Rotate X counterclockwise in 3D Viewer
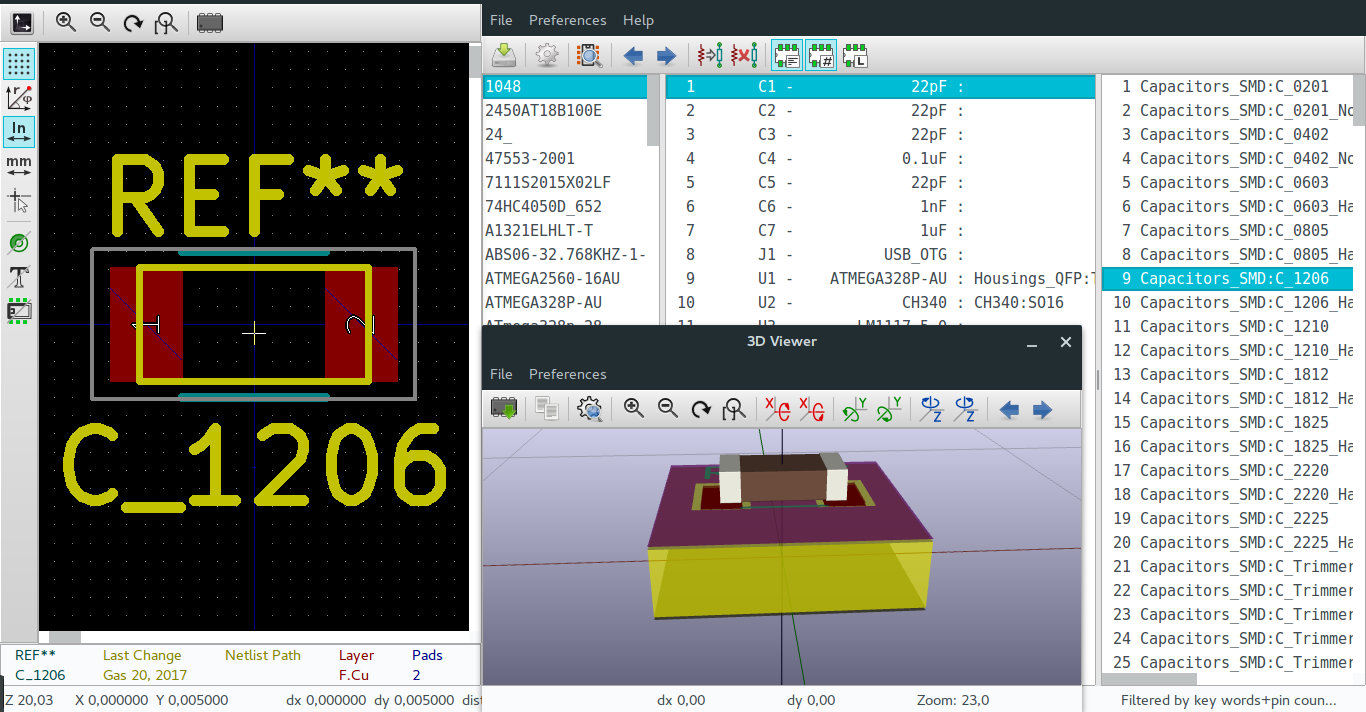 812,408
